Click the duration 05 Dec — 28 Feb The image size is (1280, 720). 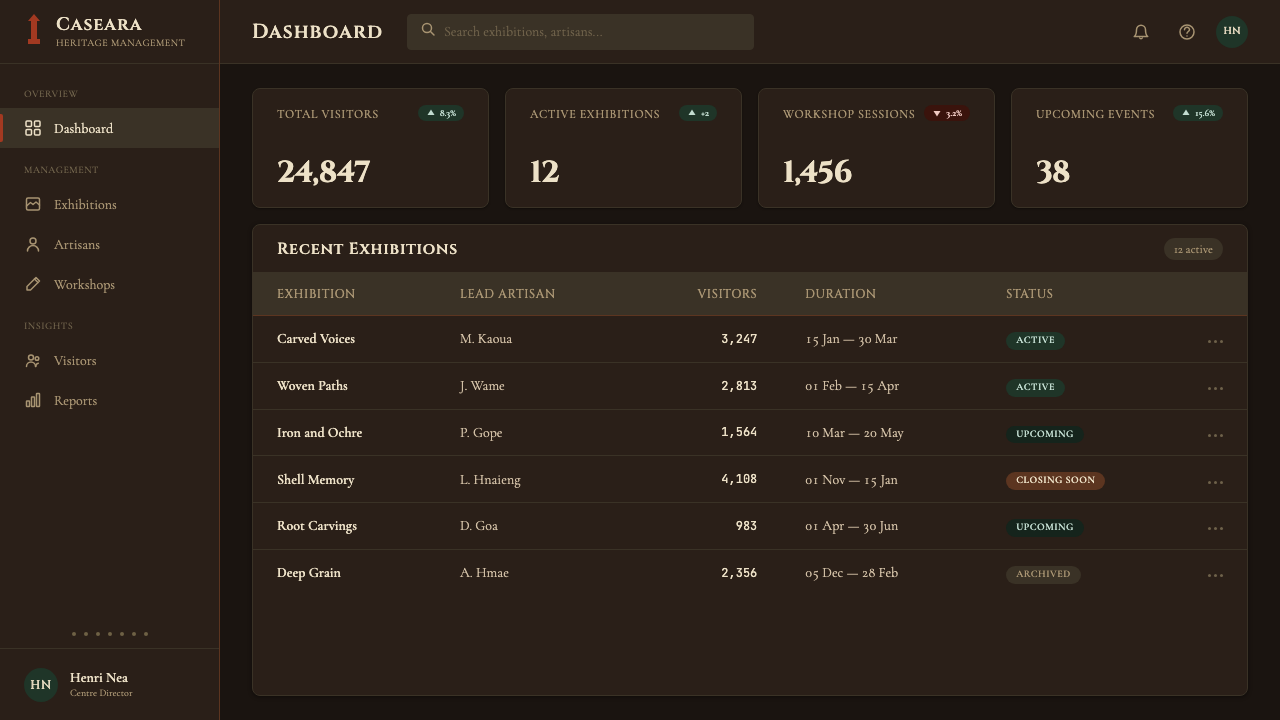[851, 573]
